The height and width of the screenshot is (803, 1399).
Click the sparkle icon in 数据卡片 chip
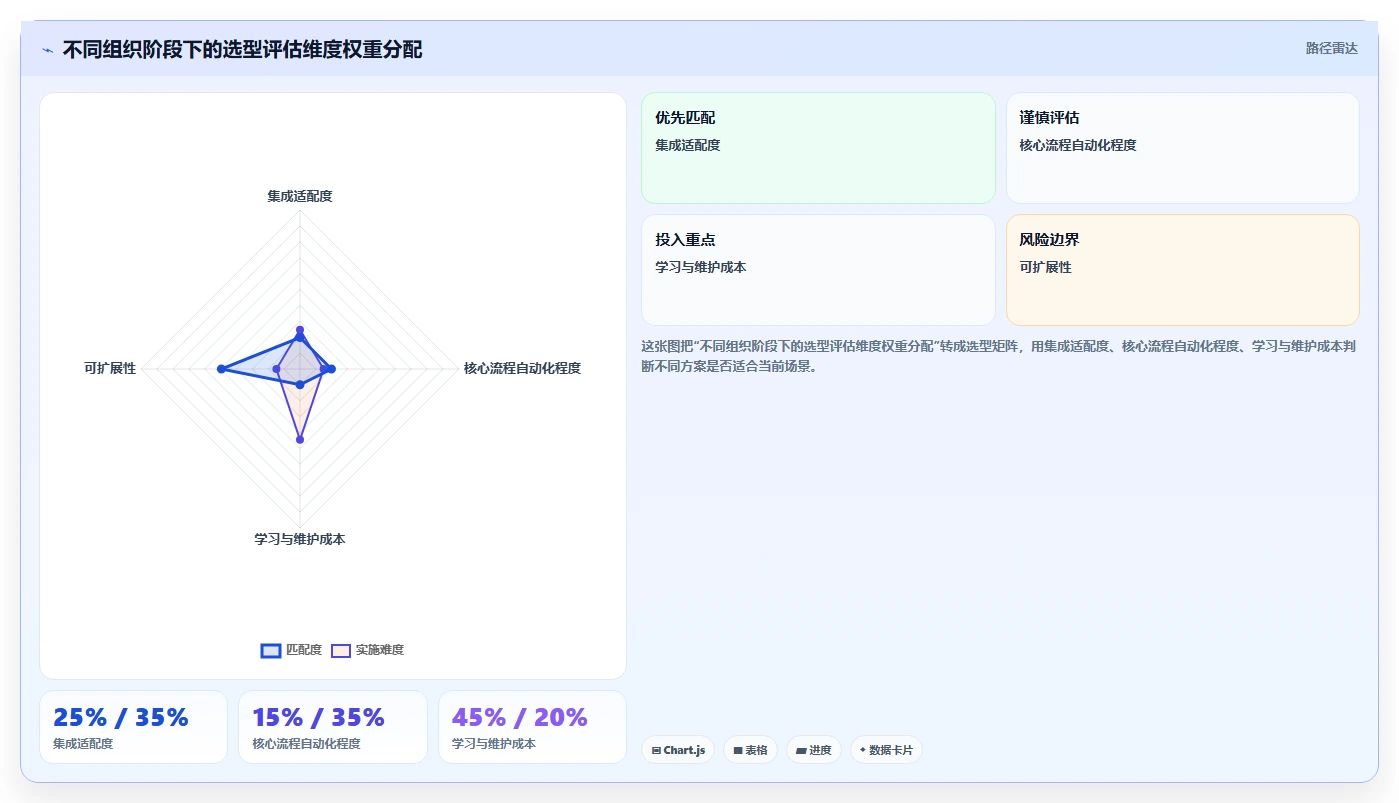coord(862,750)
